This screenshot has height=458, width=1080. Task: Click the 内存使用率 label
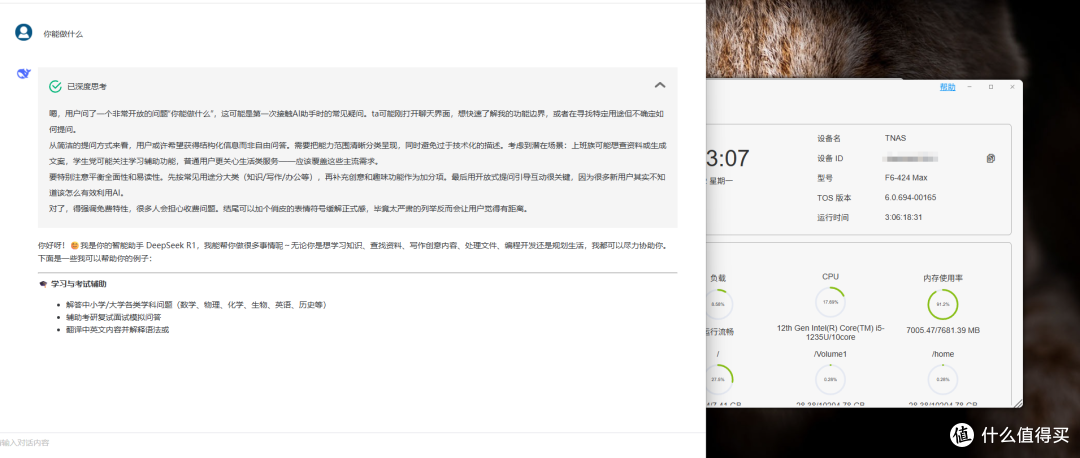pyautogui.click(x=943, y=278)
